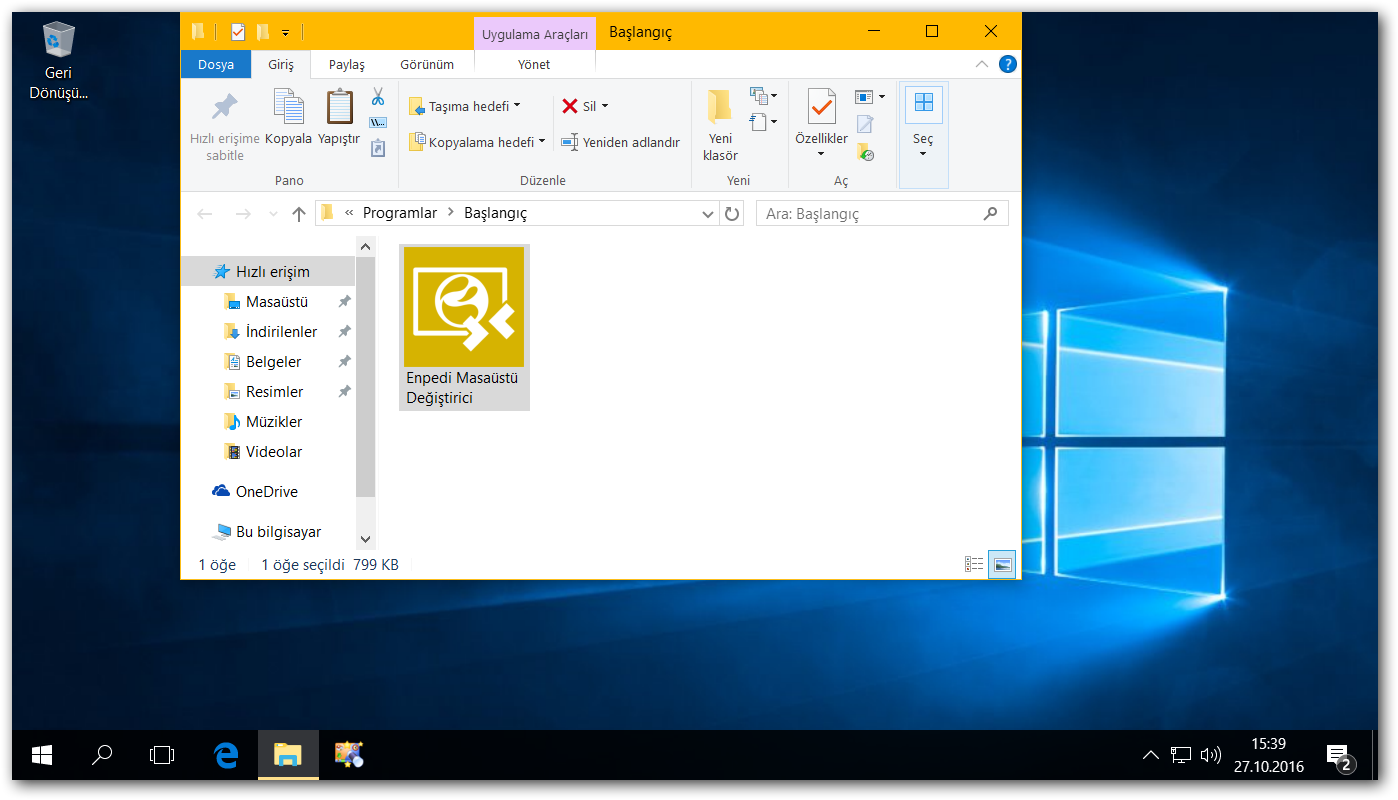The width and height of the screenshot is (1398, 800).
Task: Show hidden tray icons chevron
Action: point(1151,755)
